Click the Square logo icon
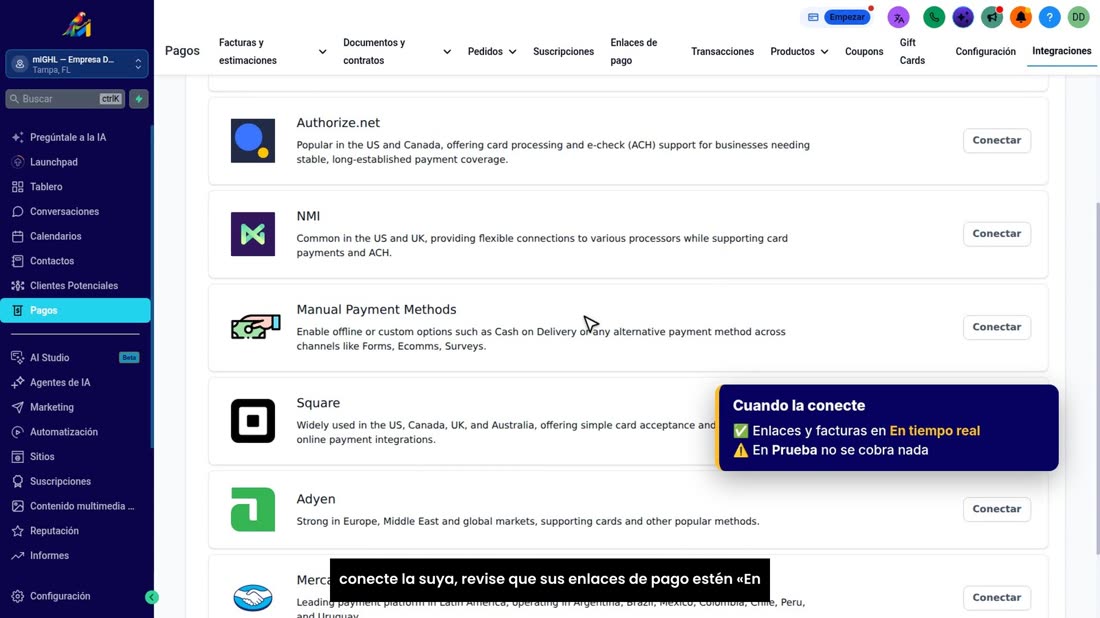 tap(253, 421)
